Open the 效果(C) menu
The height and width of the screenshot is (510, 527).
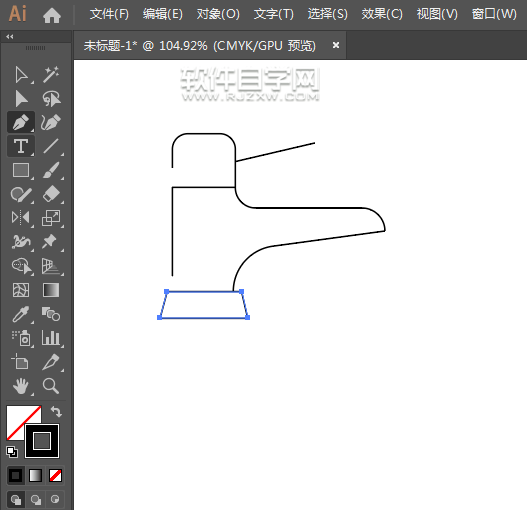(x=382, y=14)
